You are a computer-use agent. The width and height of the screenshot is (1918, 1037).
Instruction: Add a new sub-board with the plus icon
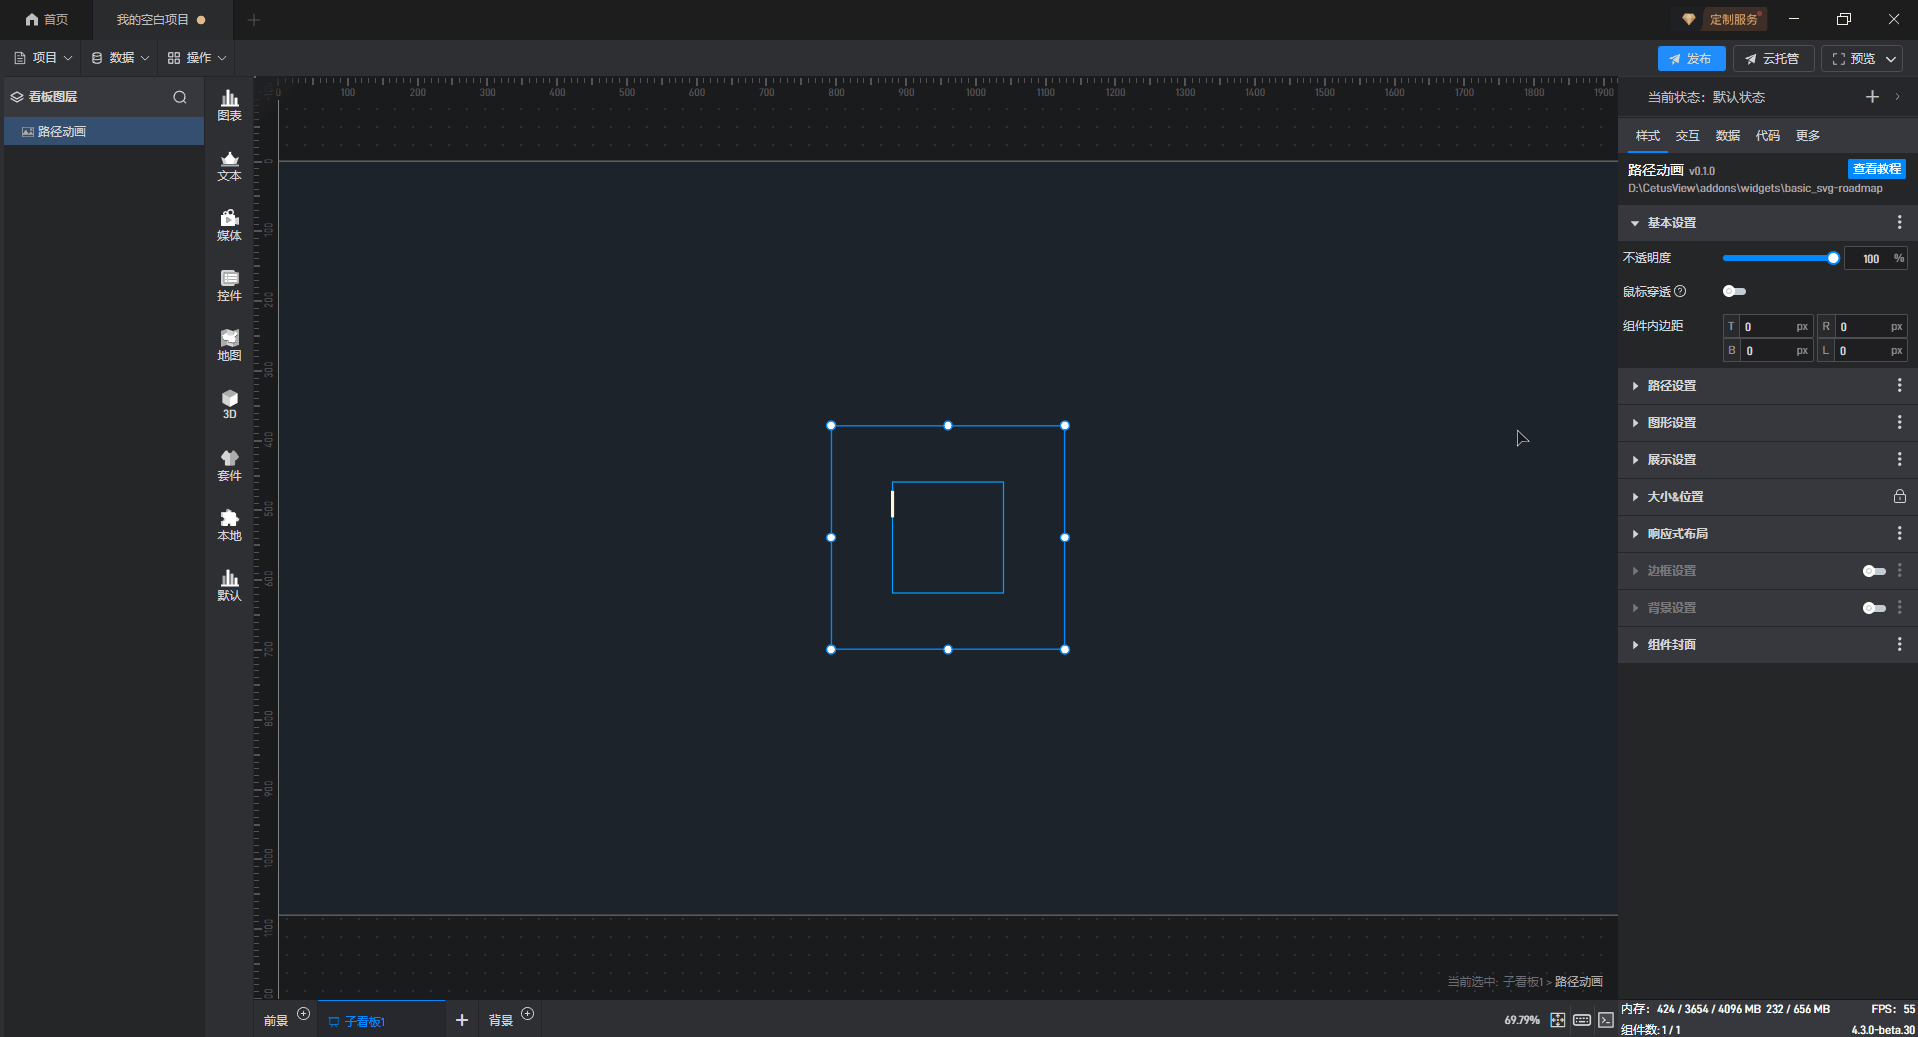click(x=462, y=1020)
